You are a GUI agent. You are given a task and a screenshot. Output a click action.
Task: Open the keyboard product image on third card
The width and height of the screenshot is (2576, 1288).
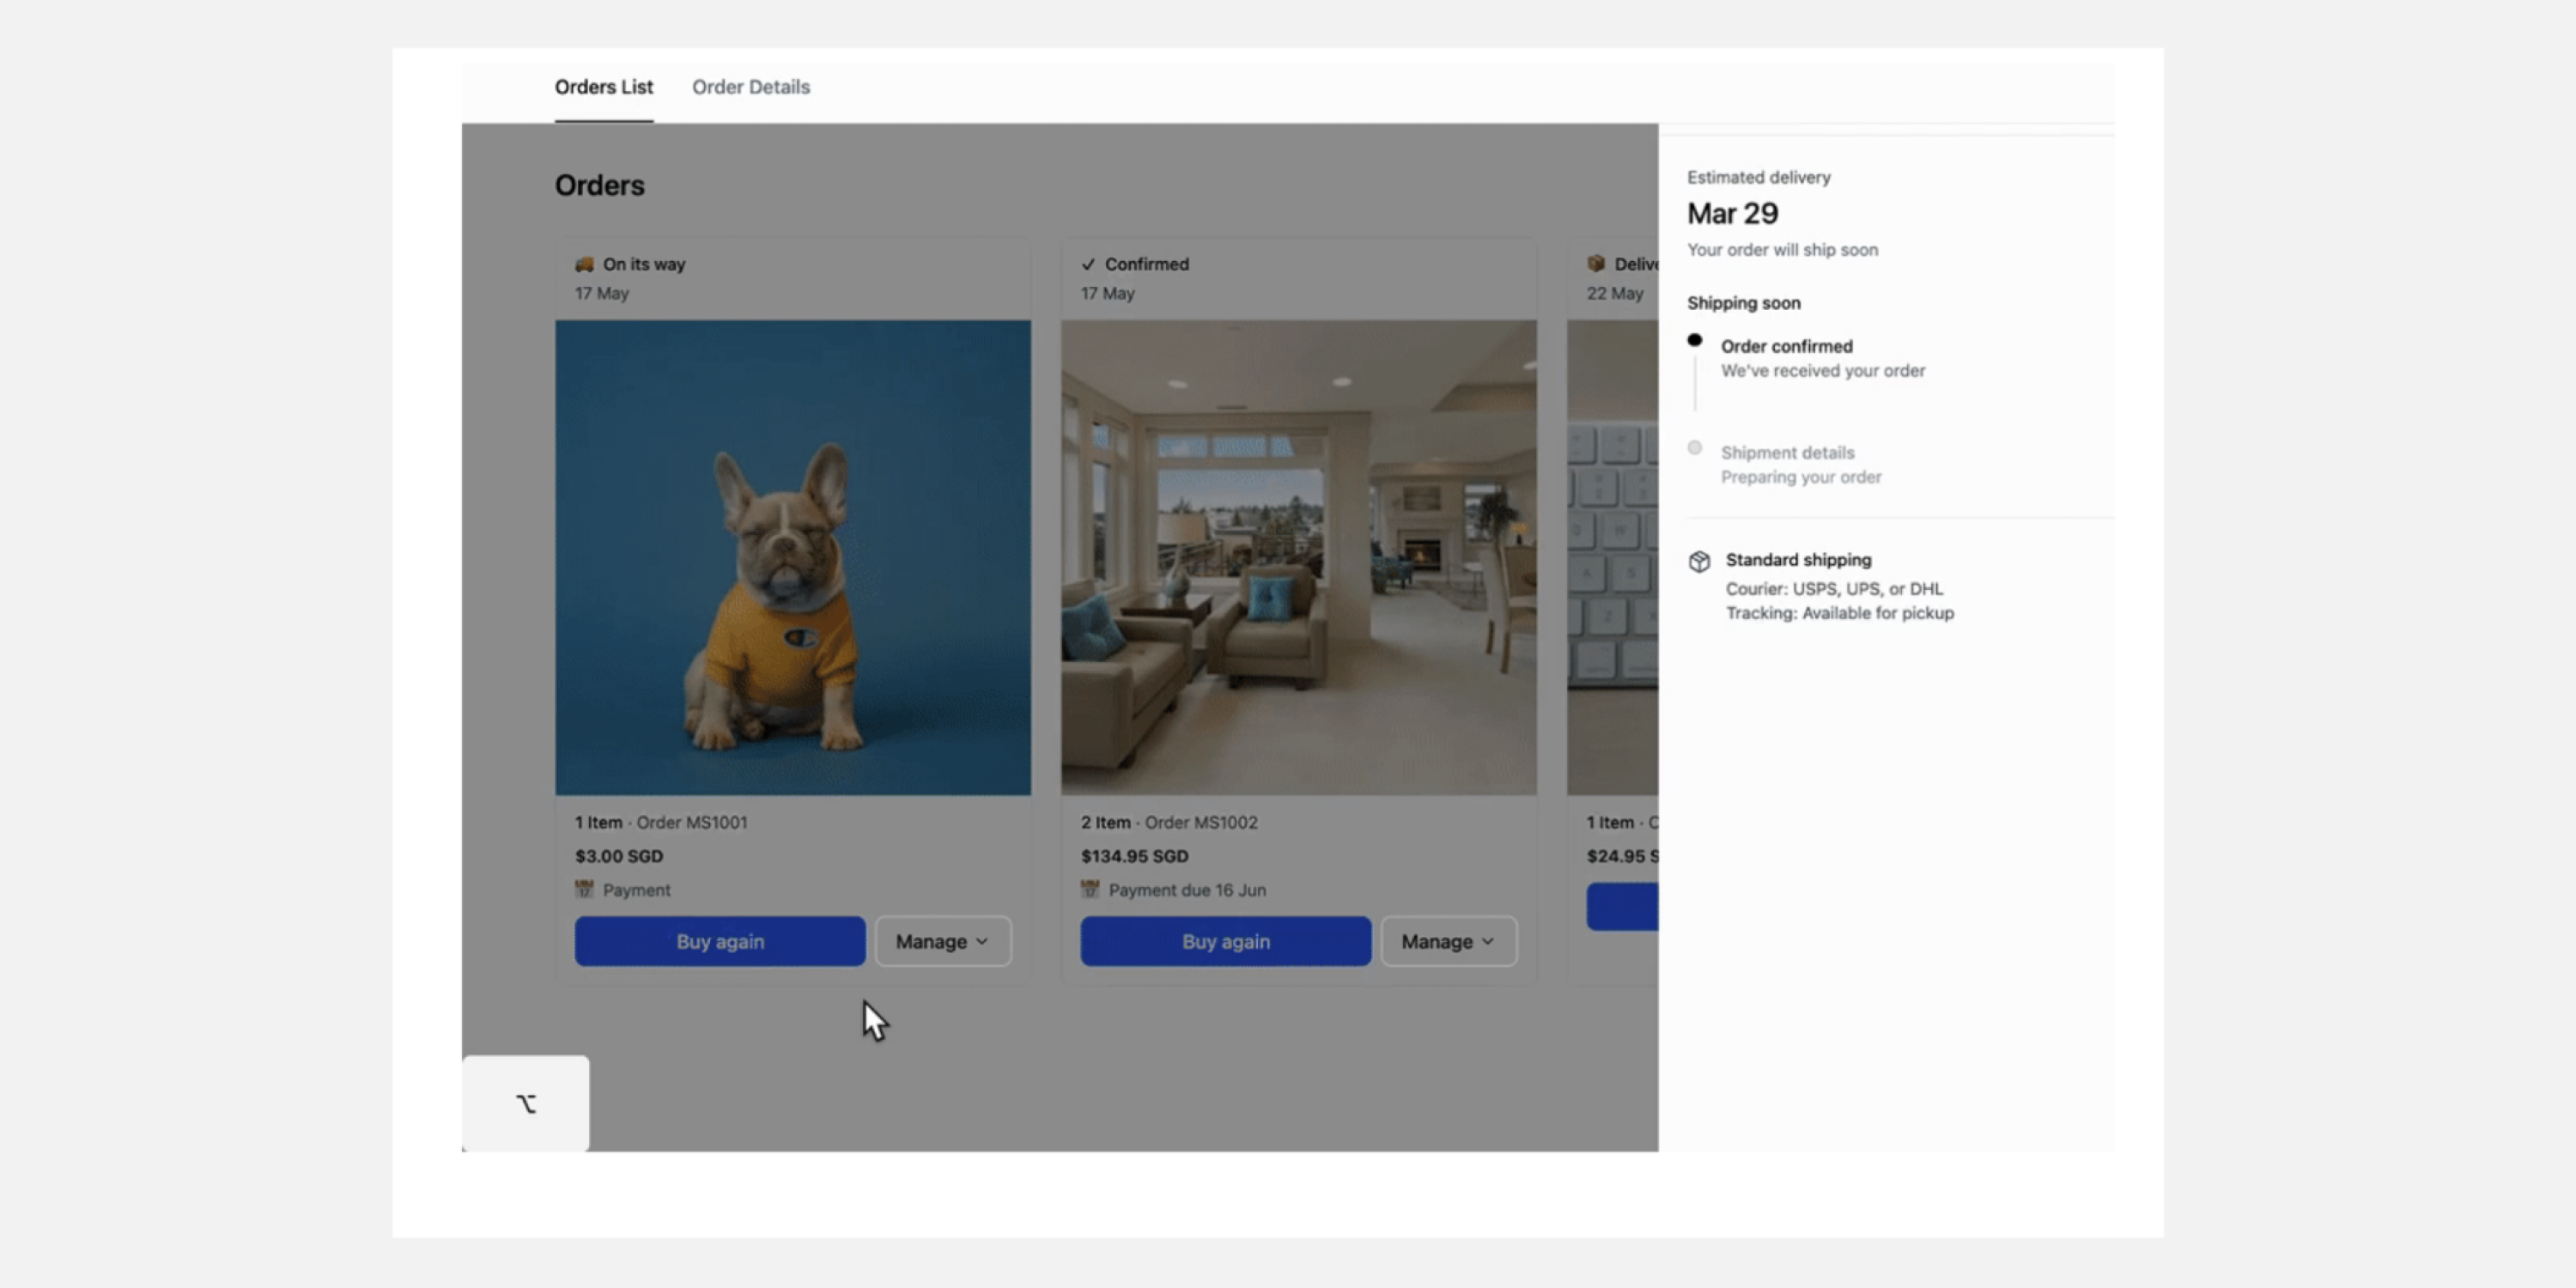(1612, 557)
